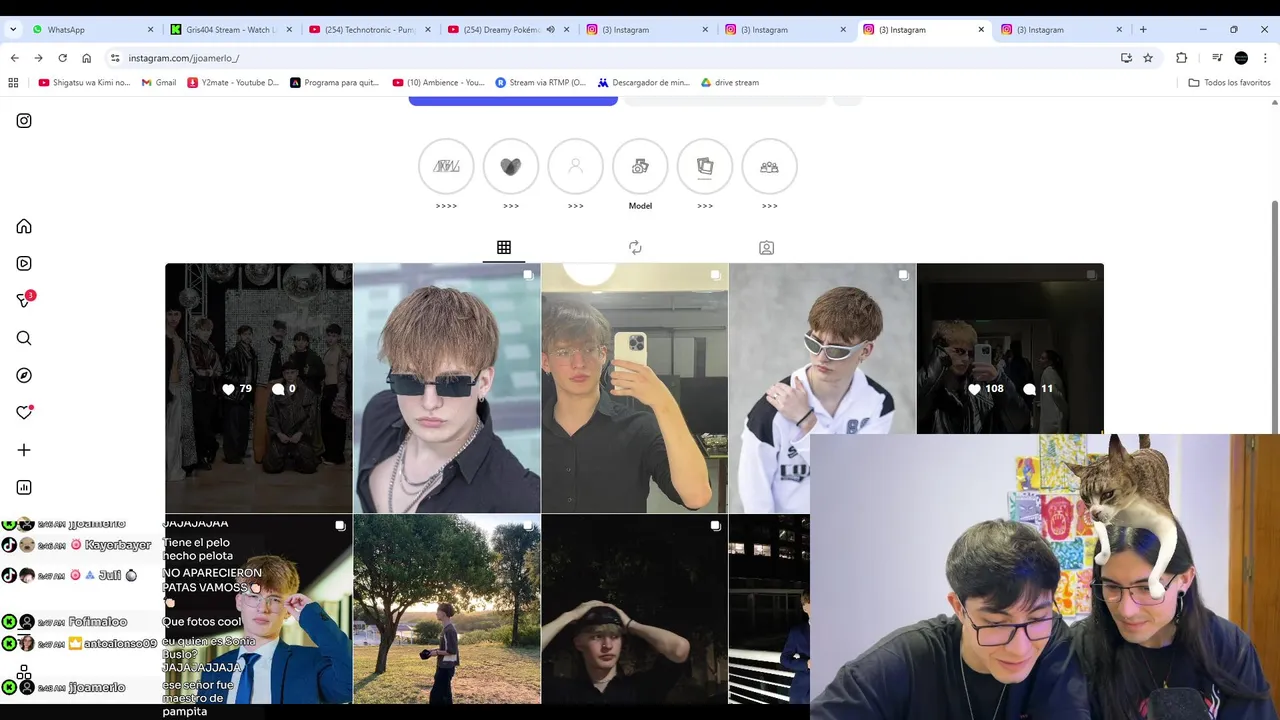Open the group people story highlight
The width and height of the screenshot is (1280, 720).
[770, 166]
